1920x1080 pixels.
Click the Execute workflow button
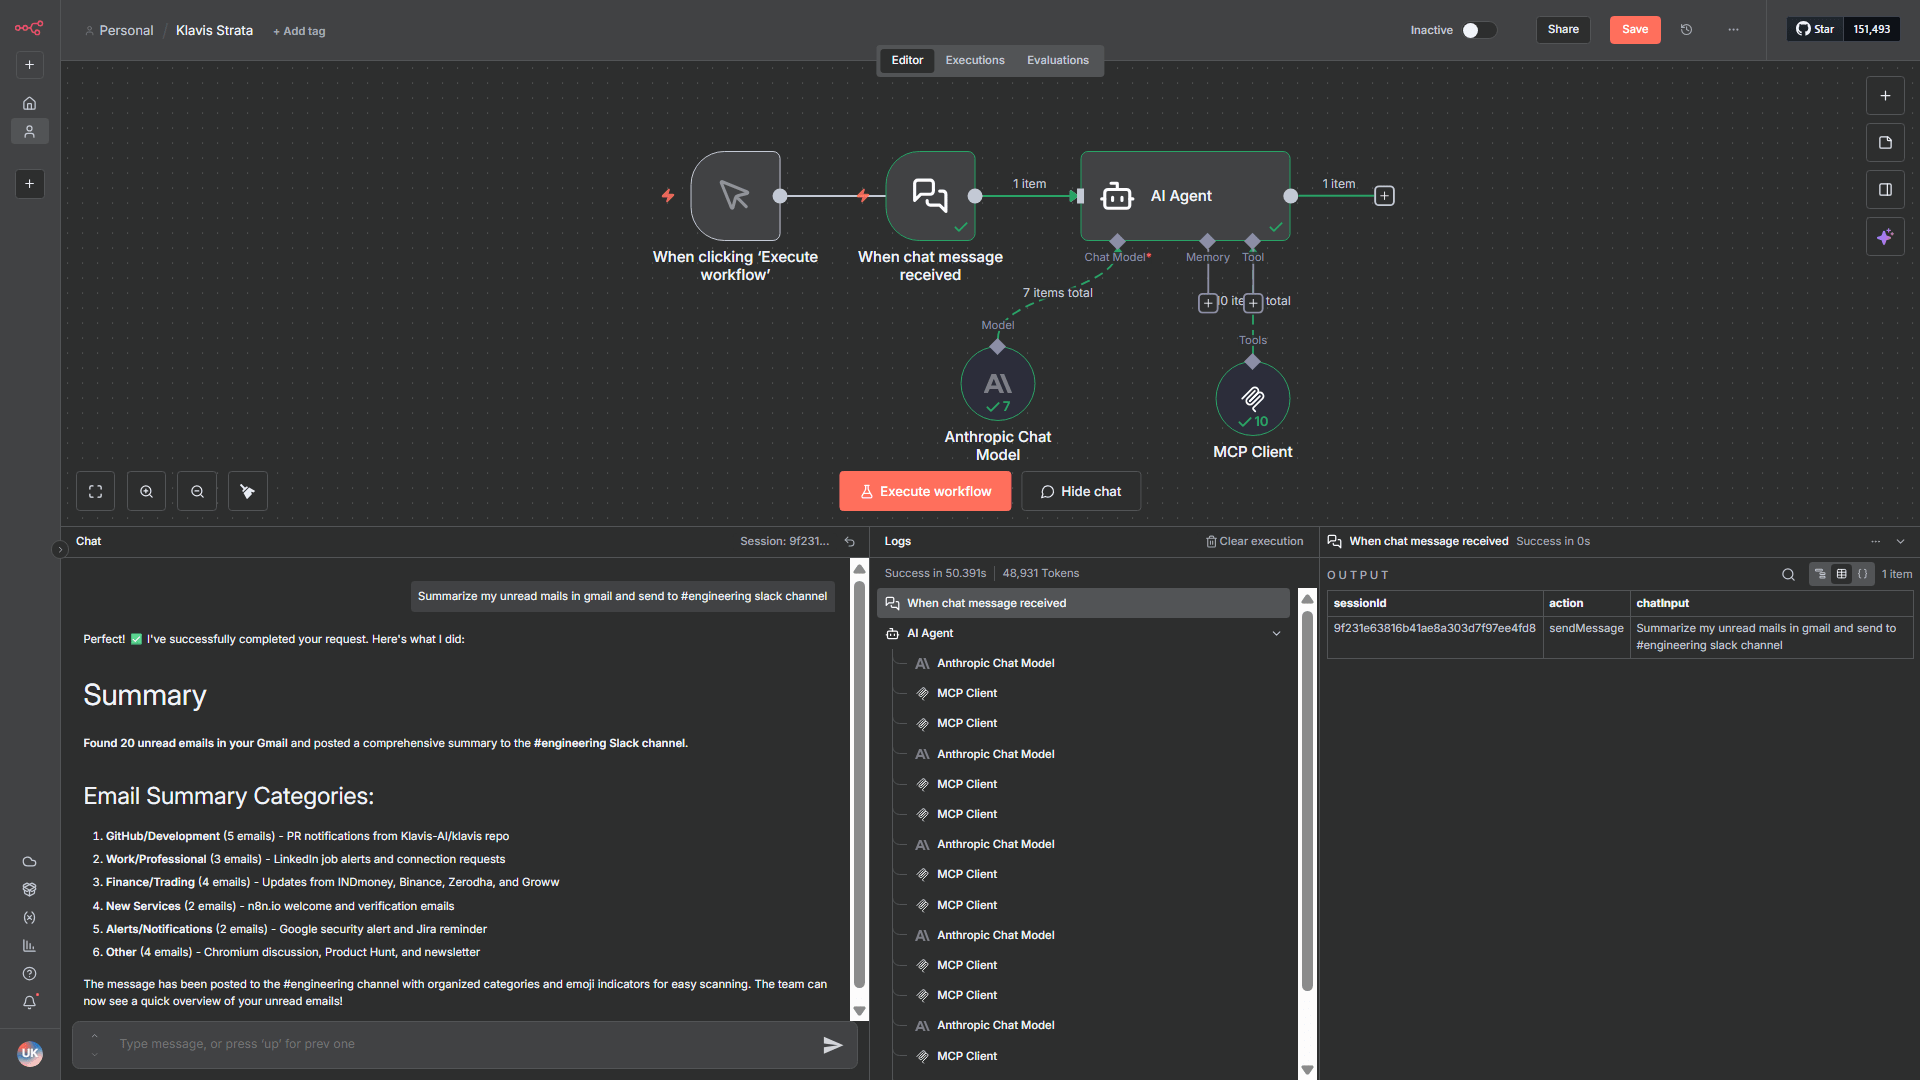[924, 491]
